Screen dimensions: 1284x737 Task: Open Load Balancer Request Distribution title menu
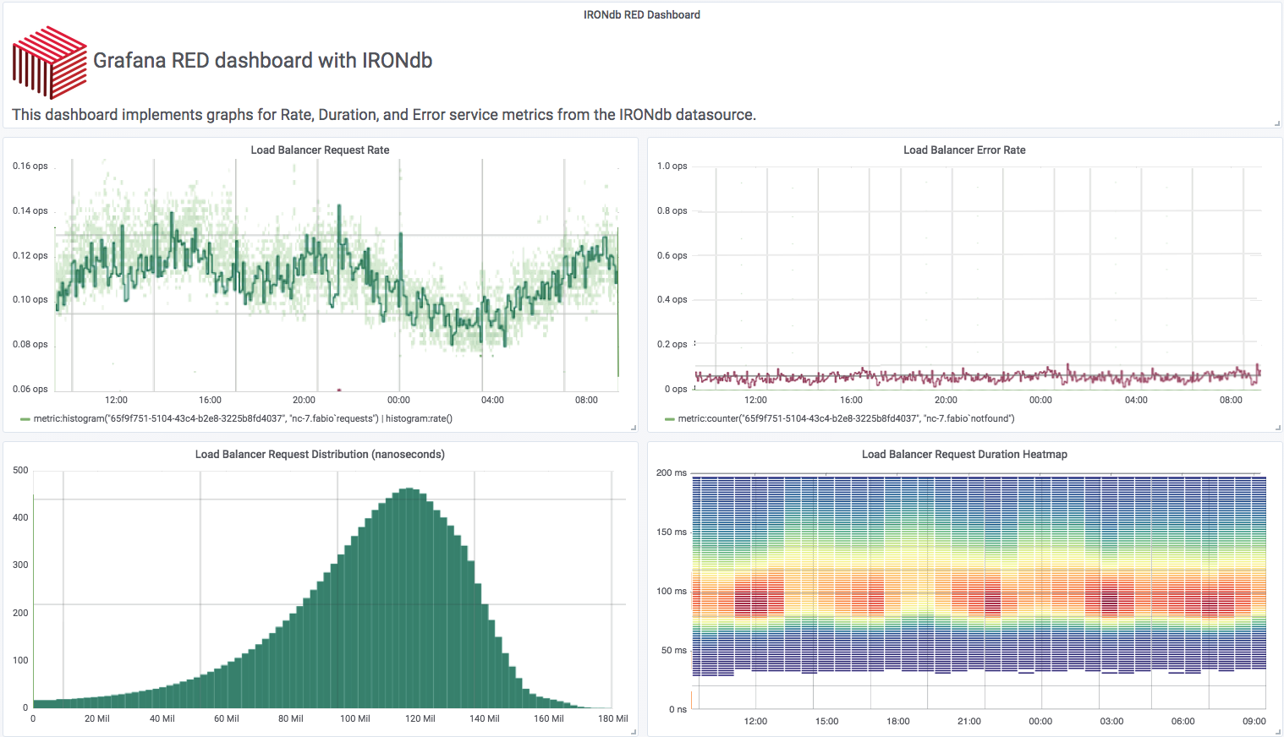click(x=320, y=454)
